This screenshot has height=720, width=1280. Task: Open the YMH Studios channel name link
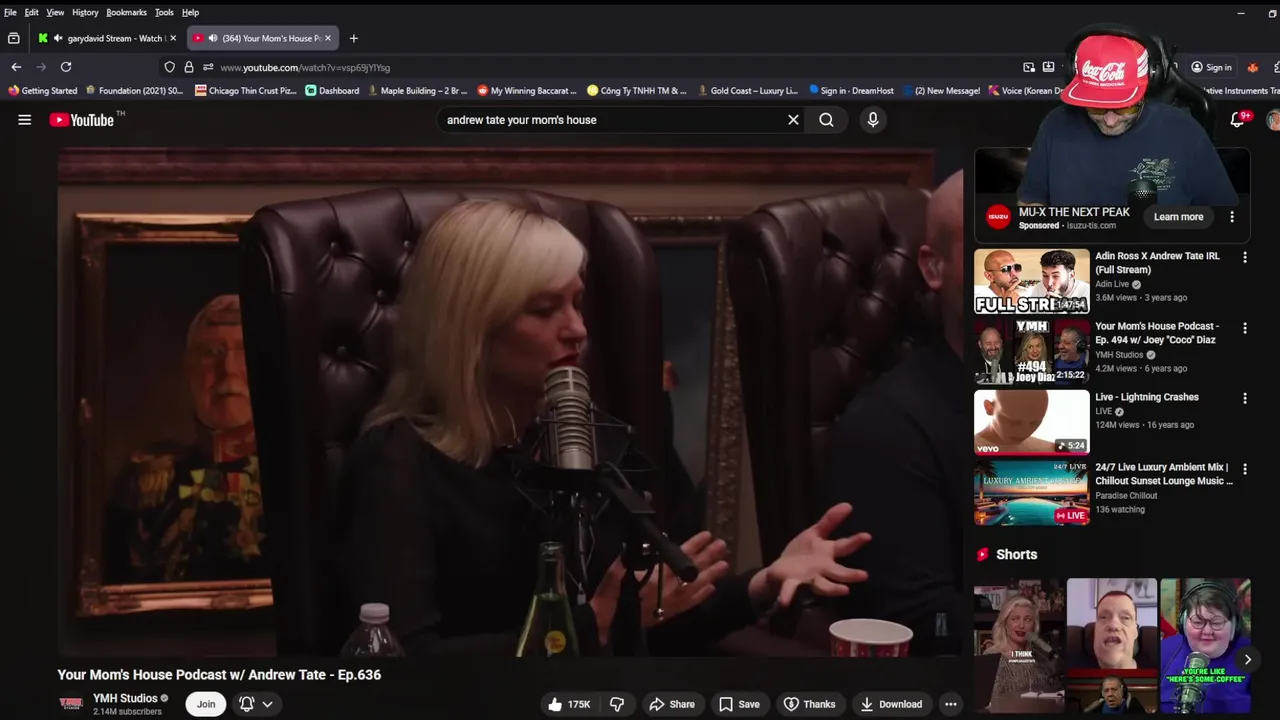[x=125, y=698]
